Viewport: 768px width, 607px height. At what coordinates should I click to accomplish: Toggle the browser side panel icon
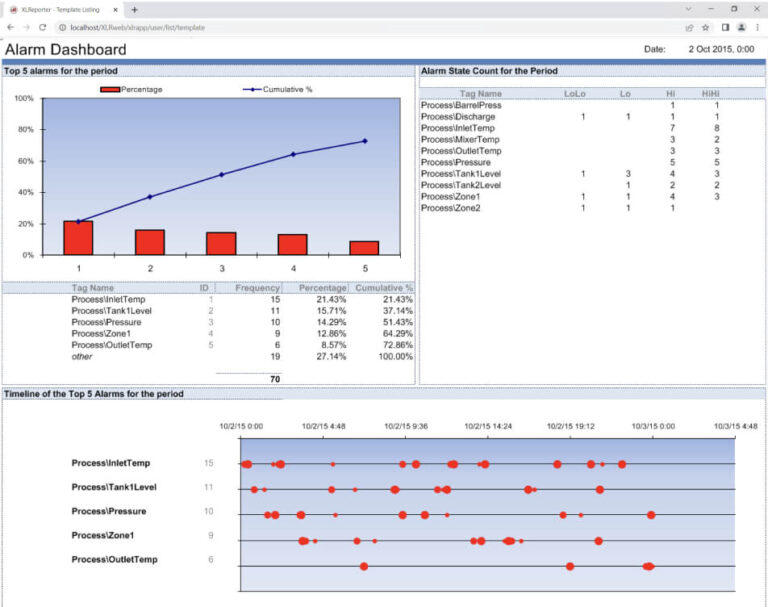click(725, 27)
